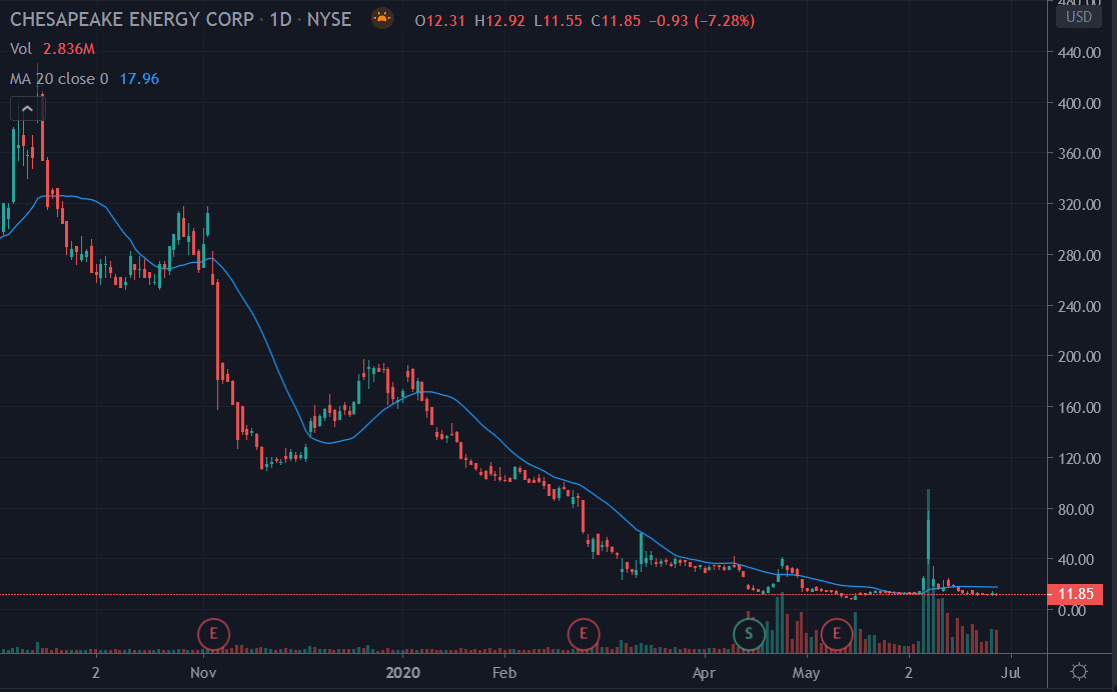Click the earnings E marker above Nov
This screenshot has height=692, width=1117.
coord(213,633)
